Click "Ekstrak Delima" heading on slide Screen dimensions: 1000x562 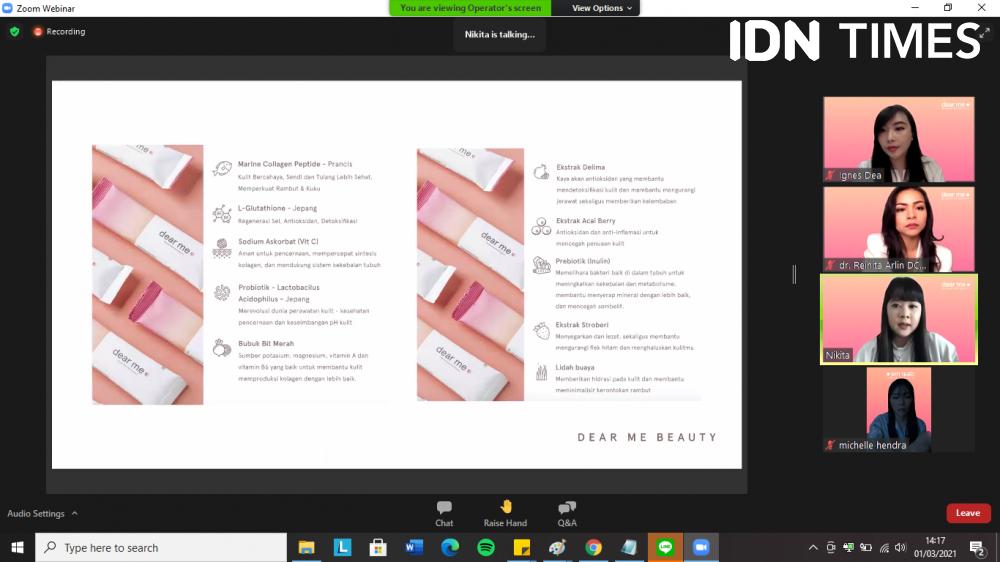[x=580, y=167]
